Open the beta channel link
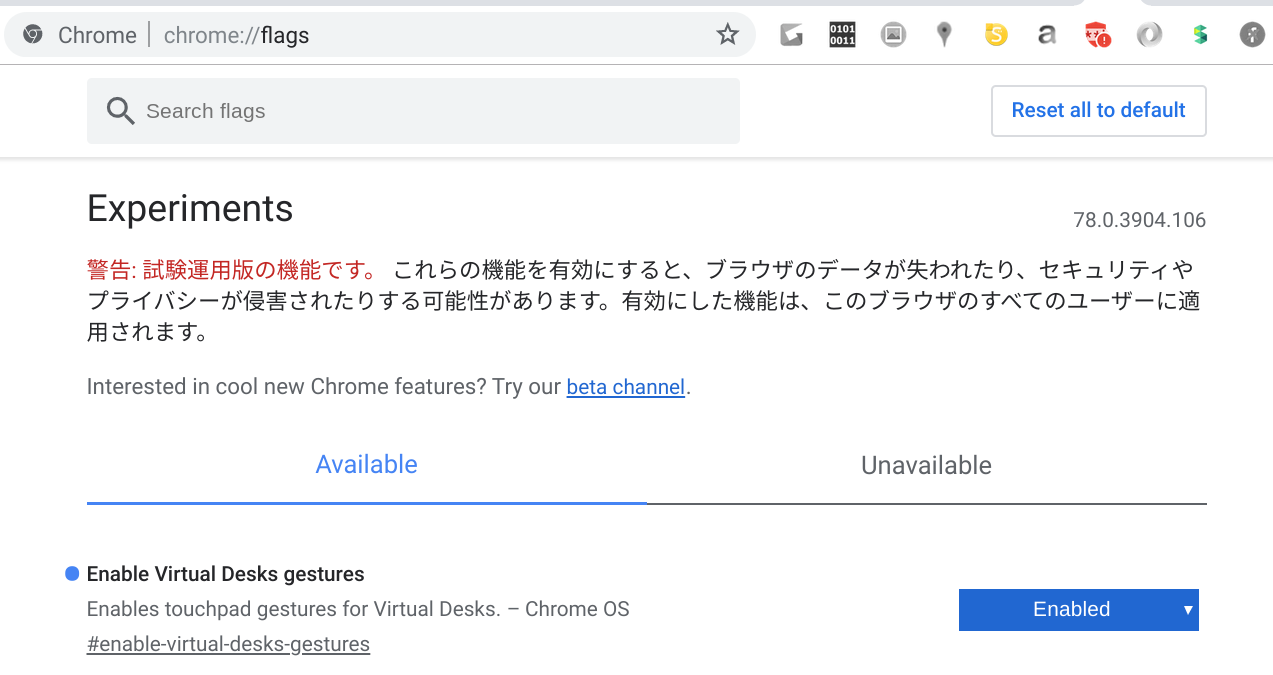This screenshot has width=1273, height=675. tap(625, 387)
